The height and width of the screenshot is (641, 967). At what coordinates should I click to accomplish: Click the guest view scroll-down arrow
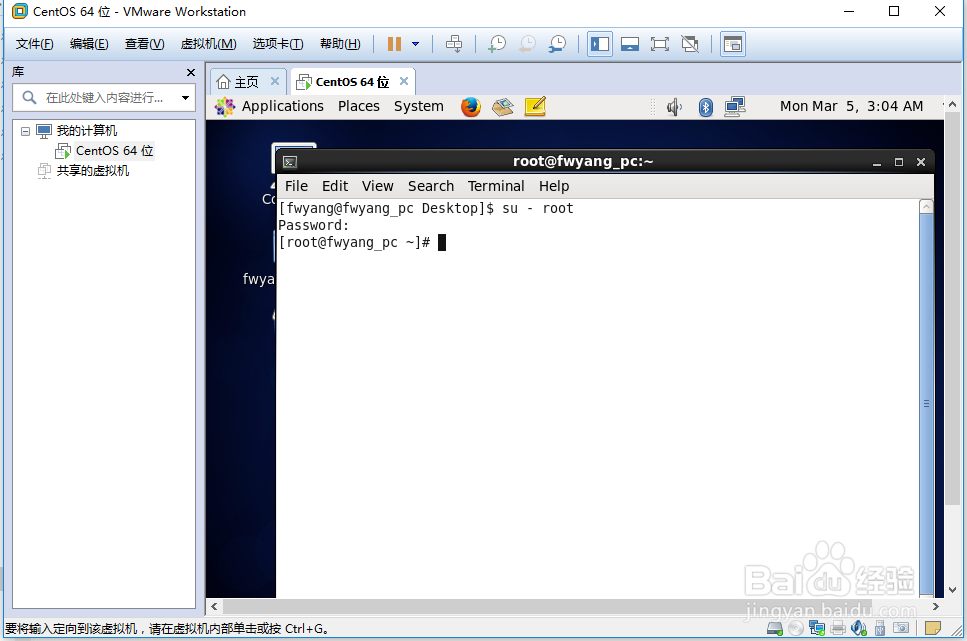(x=952, y=590)
